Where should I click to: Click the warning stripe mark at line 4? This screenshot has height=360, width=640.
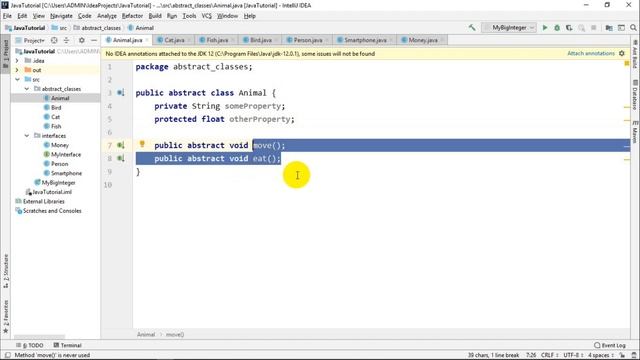click(627, 107)
